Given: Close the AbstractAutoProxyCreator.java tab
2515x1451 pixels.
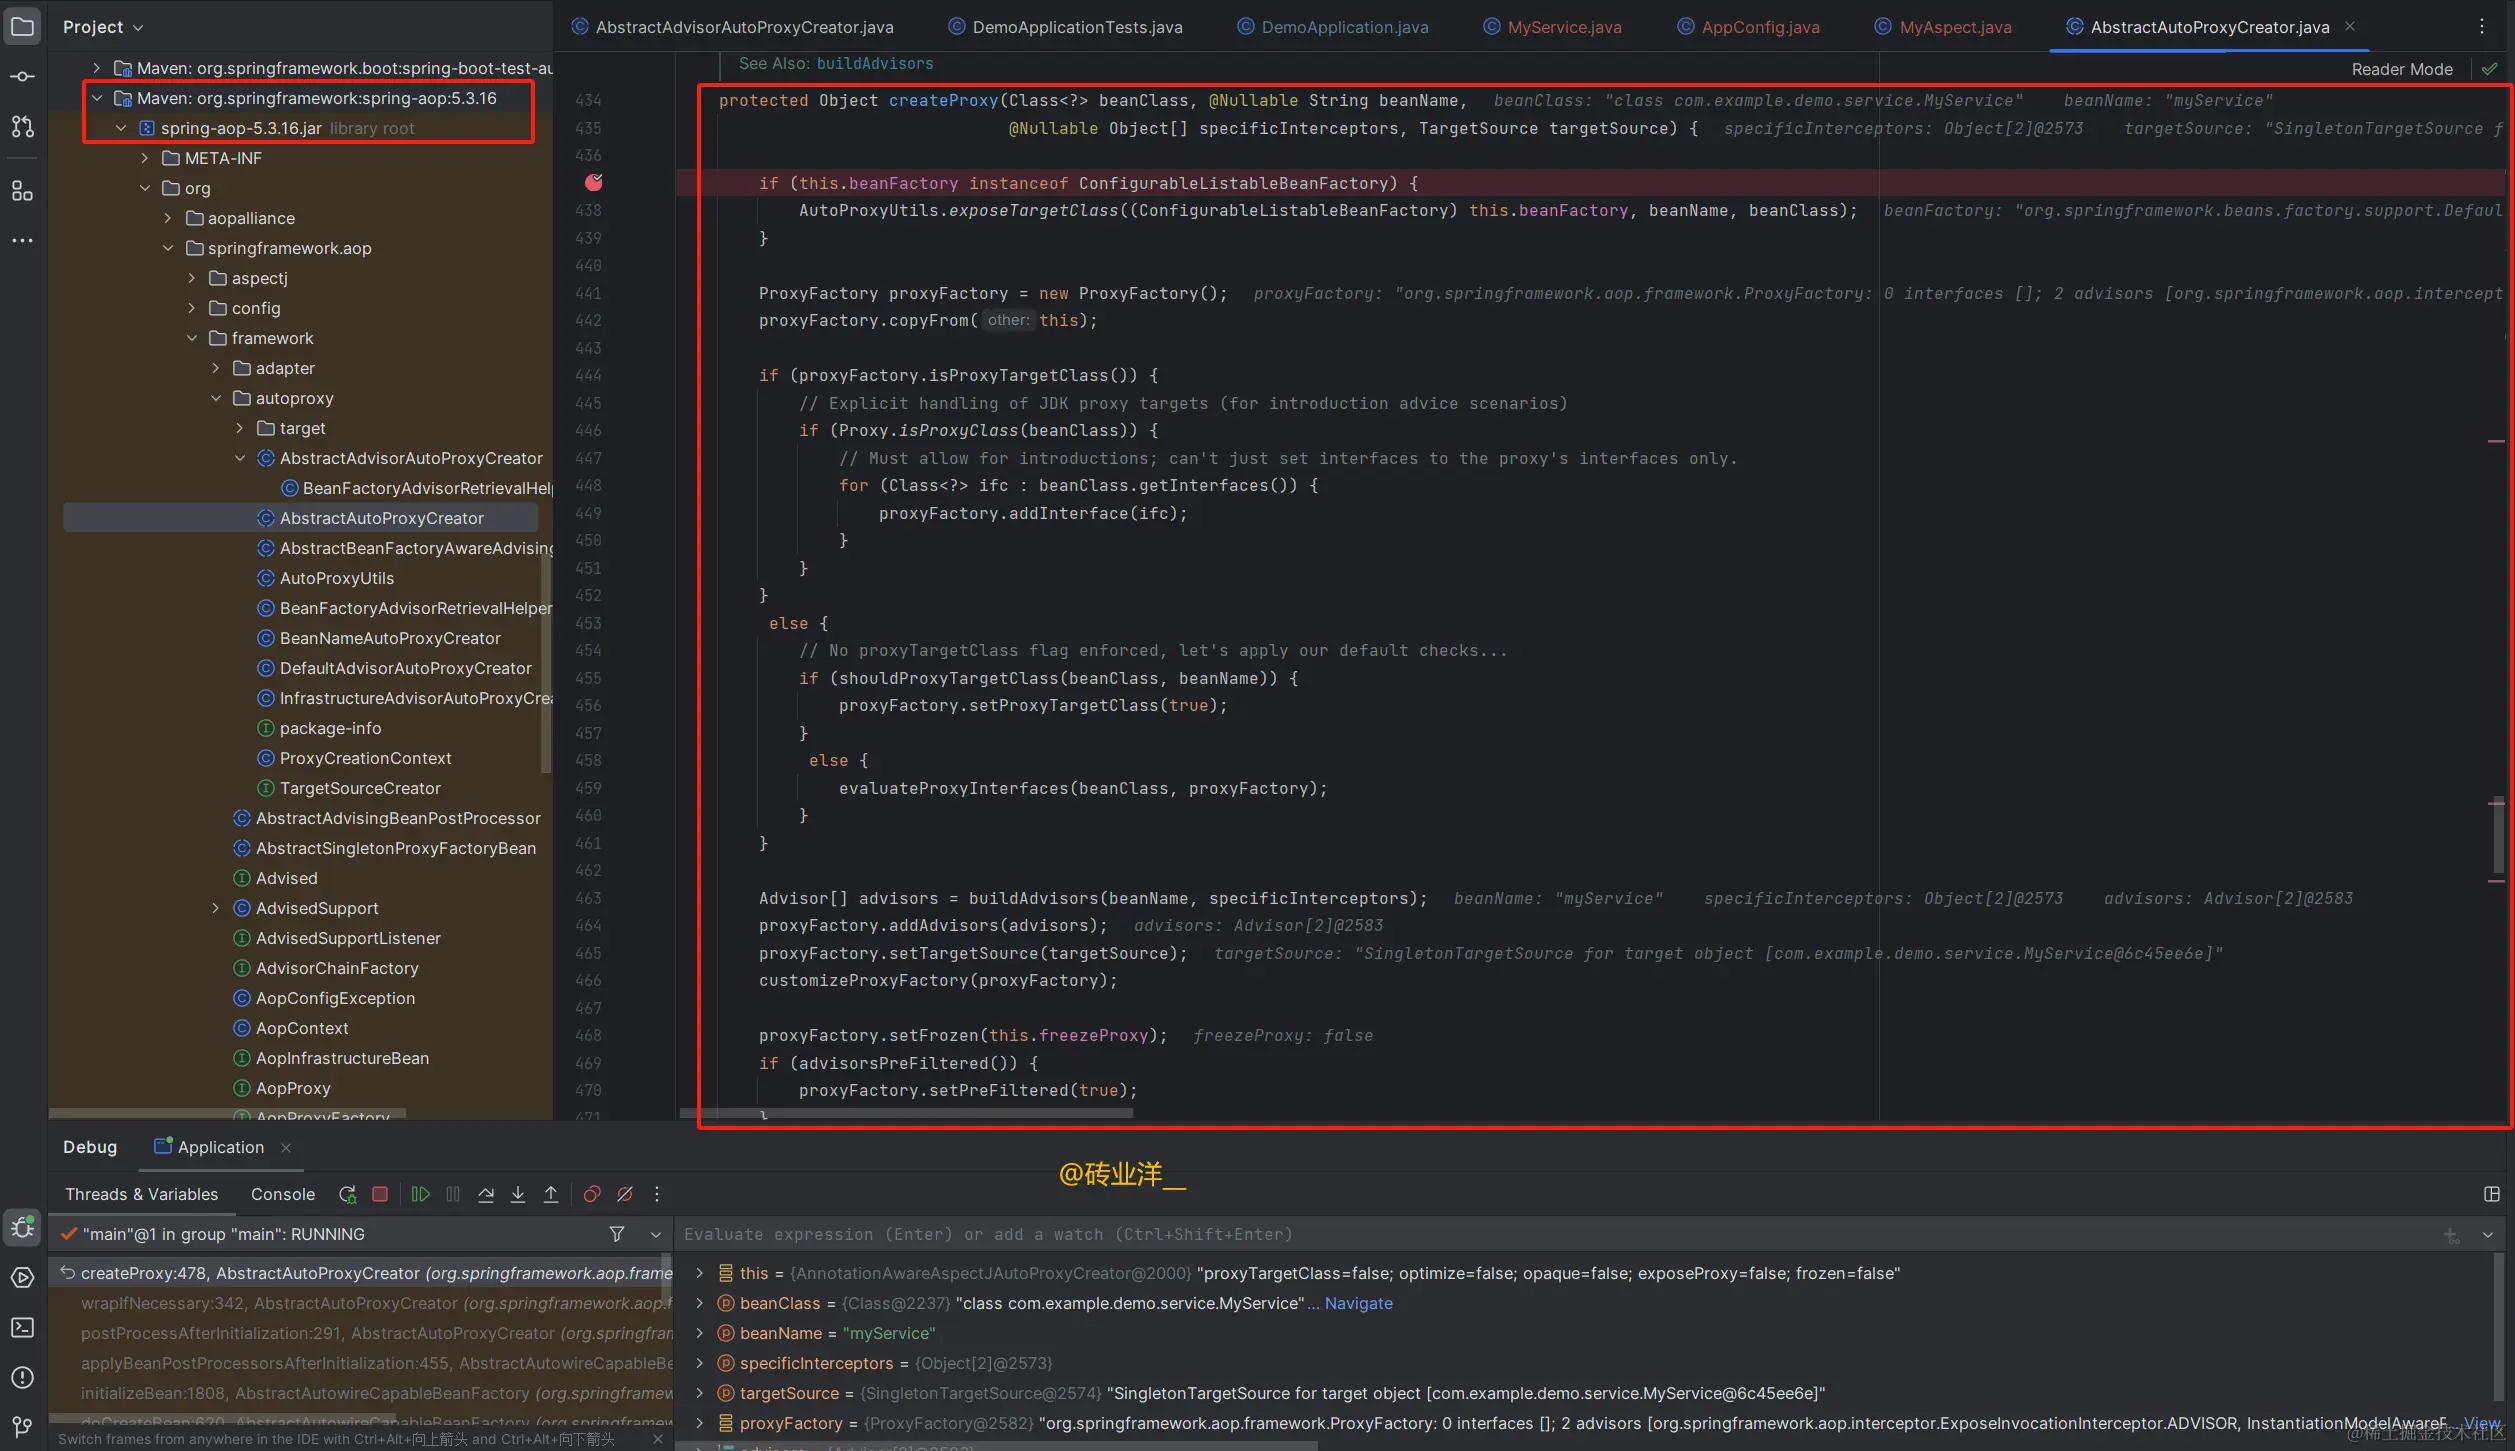Looking at the screenshot, I should (2350, 27).
